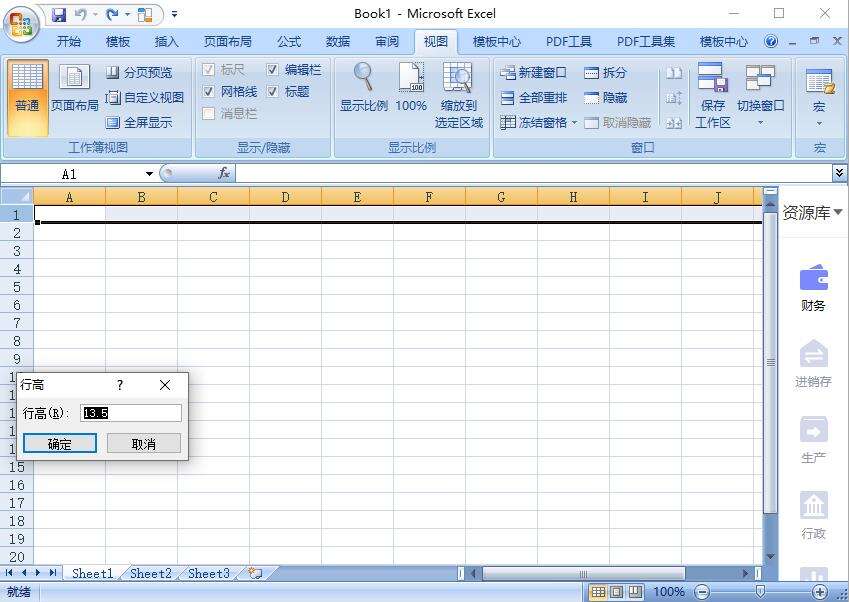Image resolution: width=849 pixels, height=602 pixels.
Task: Open 显示比例 zoom magnifier tool
Action: point(363,88)
